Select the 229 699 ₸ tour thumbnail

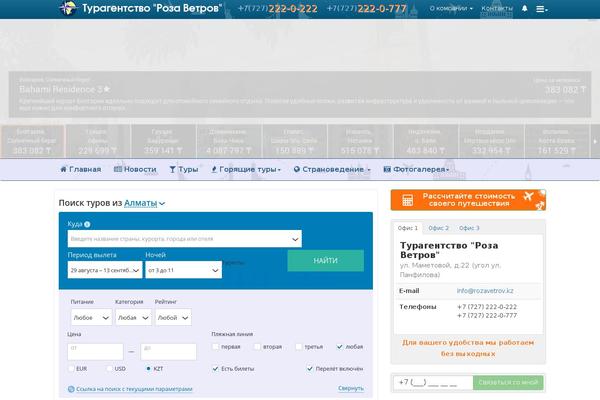point(98,141)
